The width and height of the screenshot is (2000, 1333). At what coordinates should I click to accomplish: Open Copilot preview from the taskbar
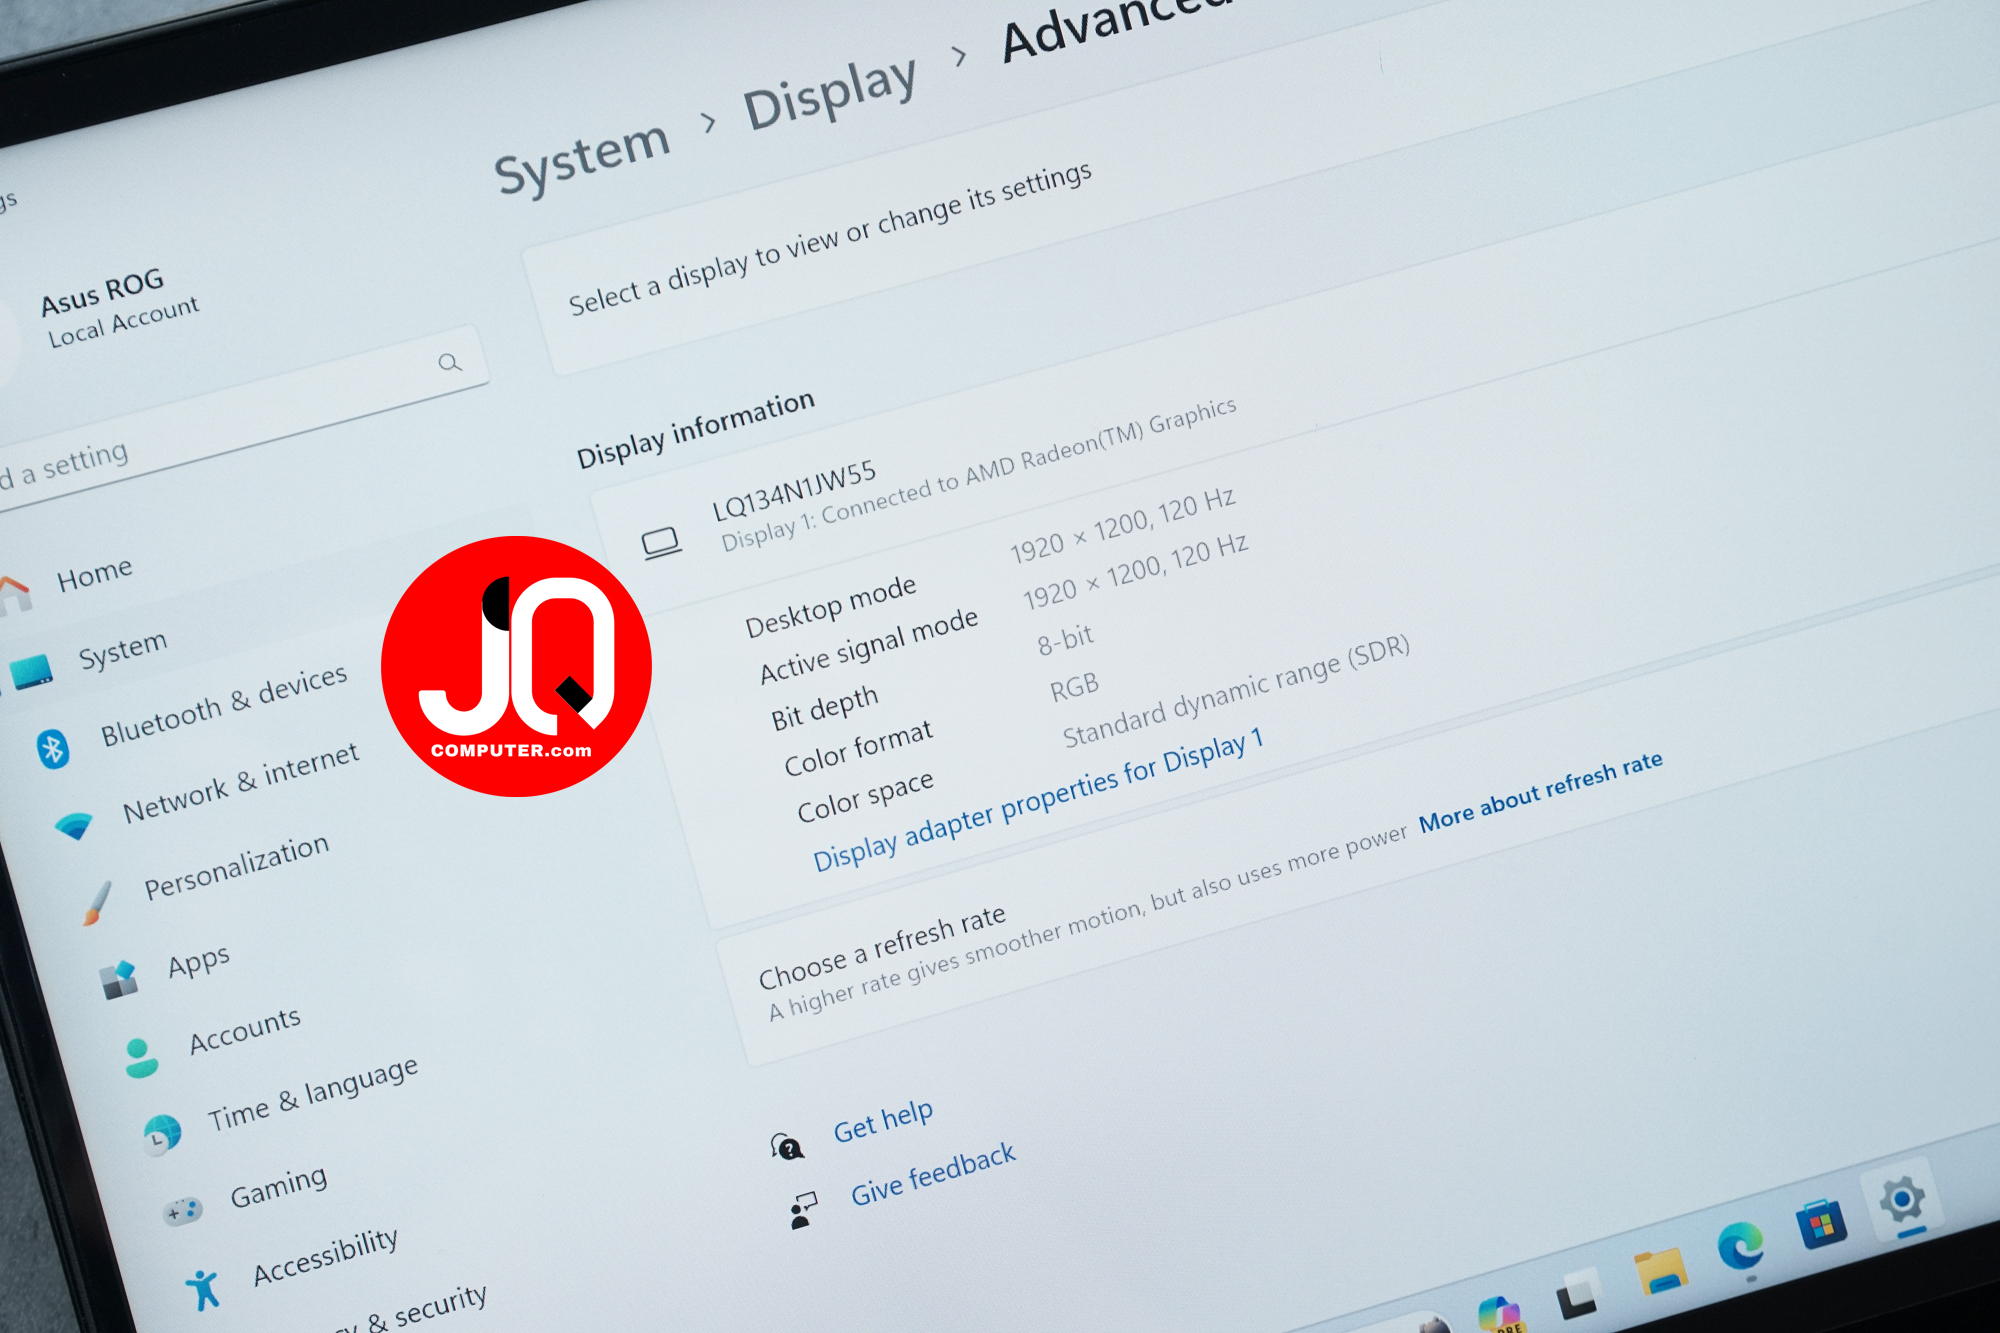tap(1500, 1313)
